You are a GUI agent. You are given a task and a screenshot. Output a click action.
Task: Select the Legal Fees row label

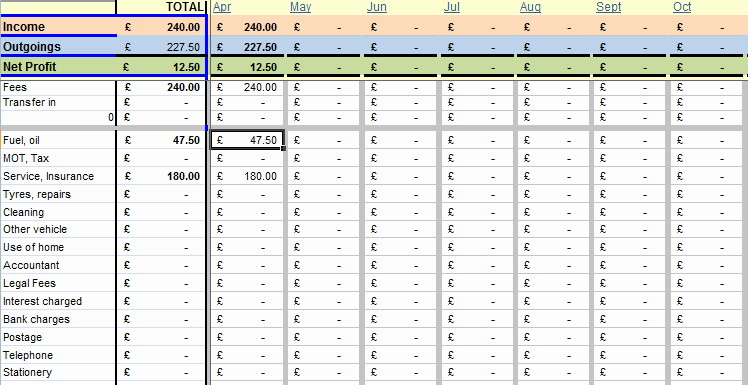coord(58,283)
